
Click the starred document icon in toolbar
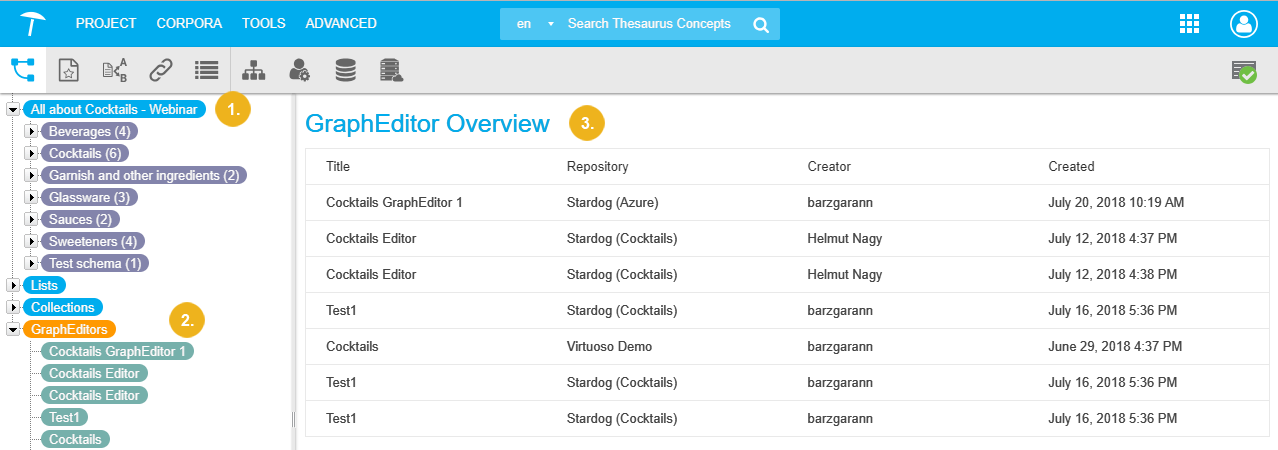point(68,70)
